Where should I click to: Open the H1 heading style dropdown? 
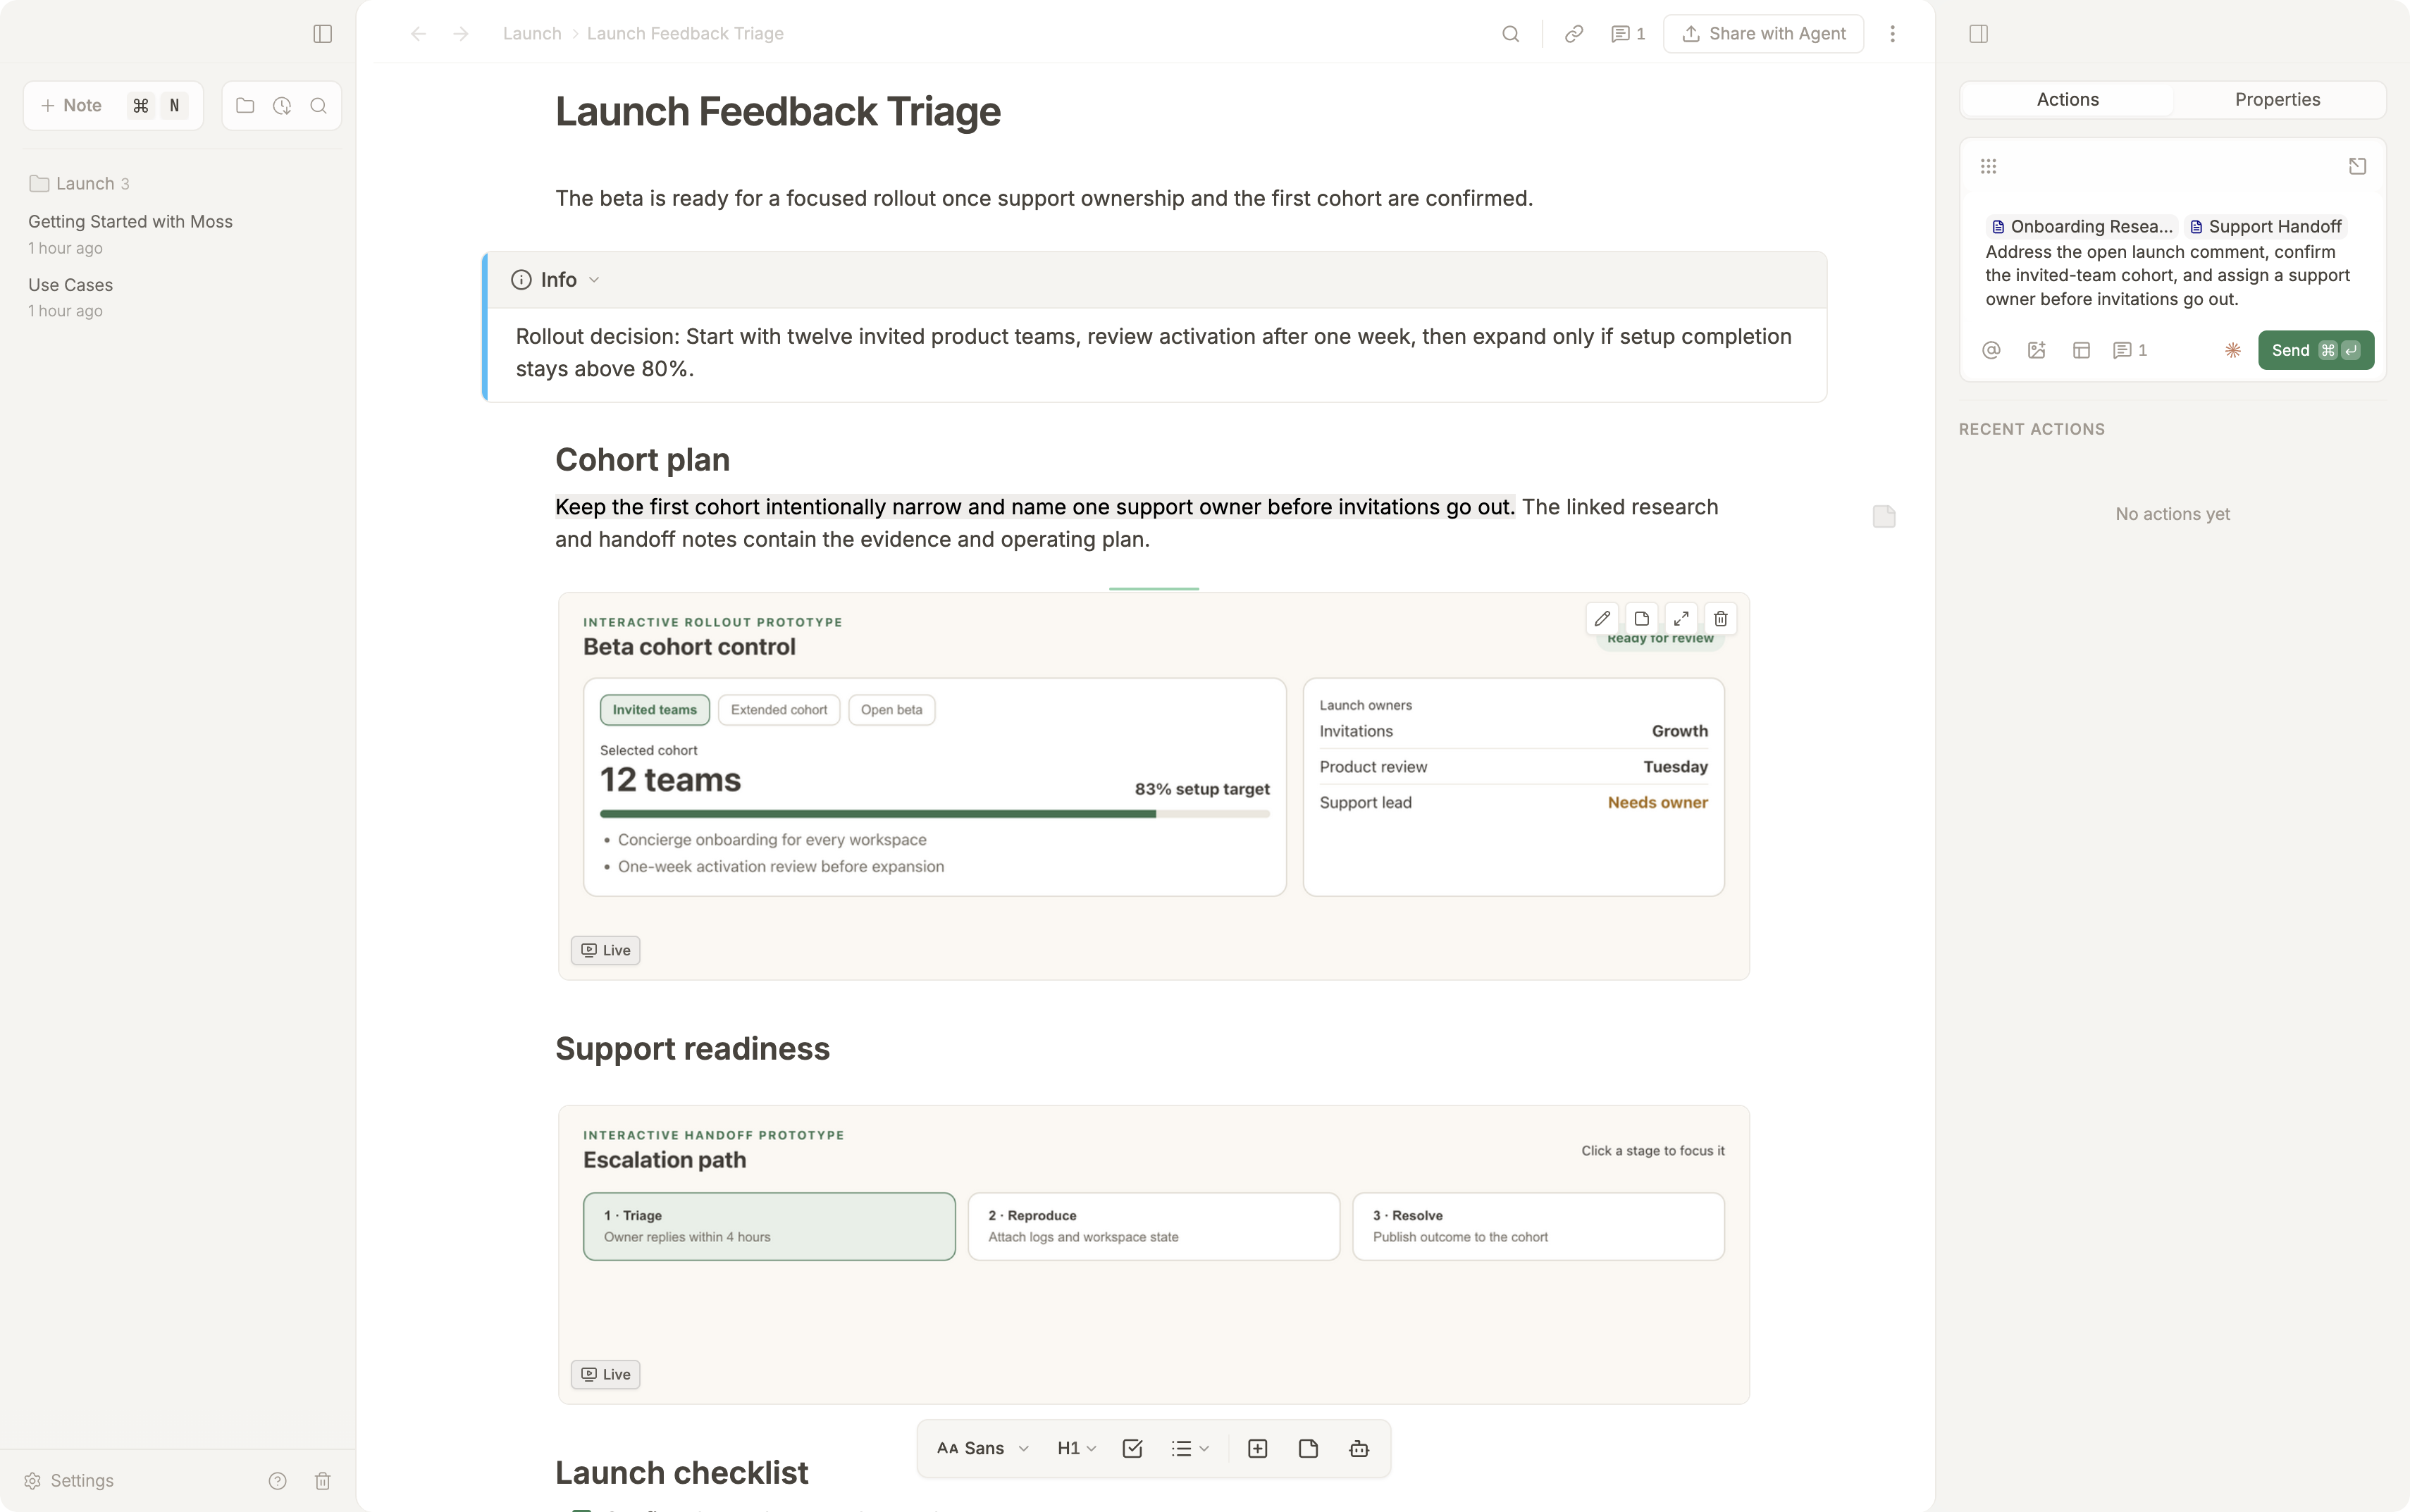pyautogui.click(x=1076, y=1449)
